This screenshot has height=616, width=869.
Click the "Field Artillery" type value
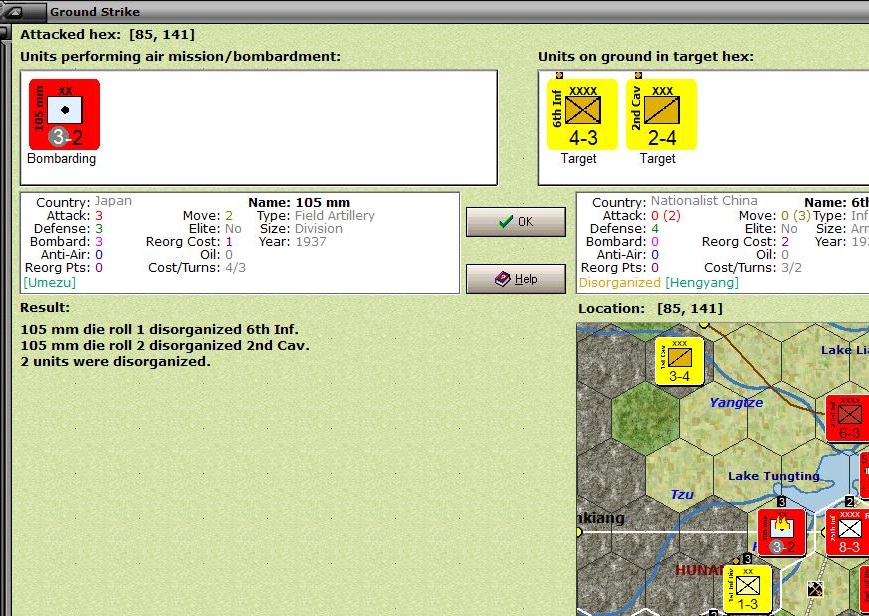tap(335, 215)
